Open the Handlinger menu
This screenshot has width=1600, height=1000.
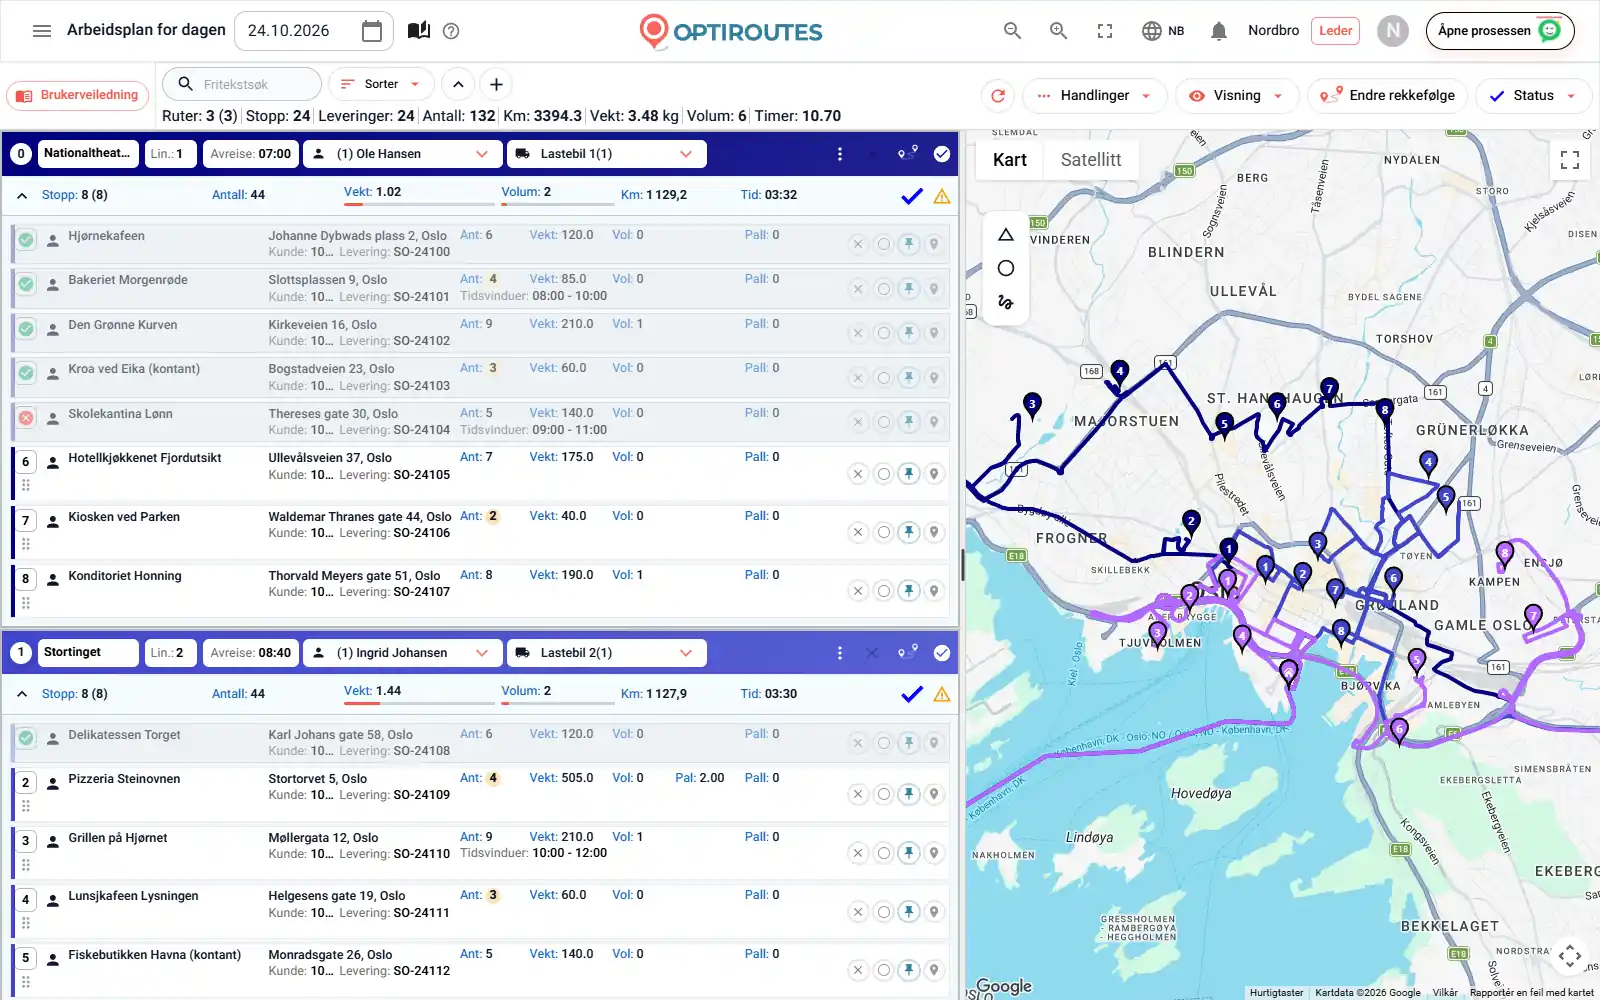[x=1095, y=96]
